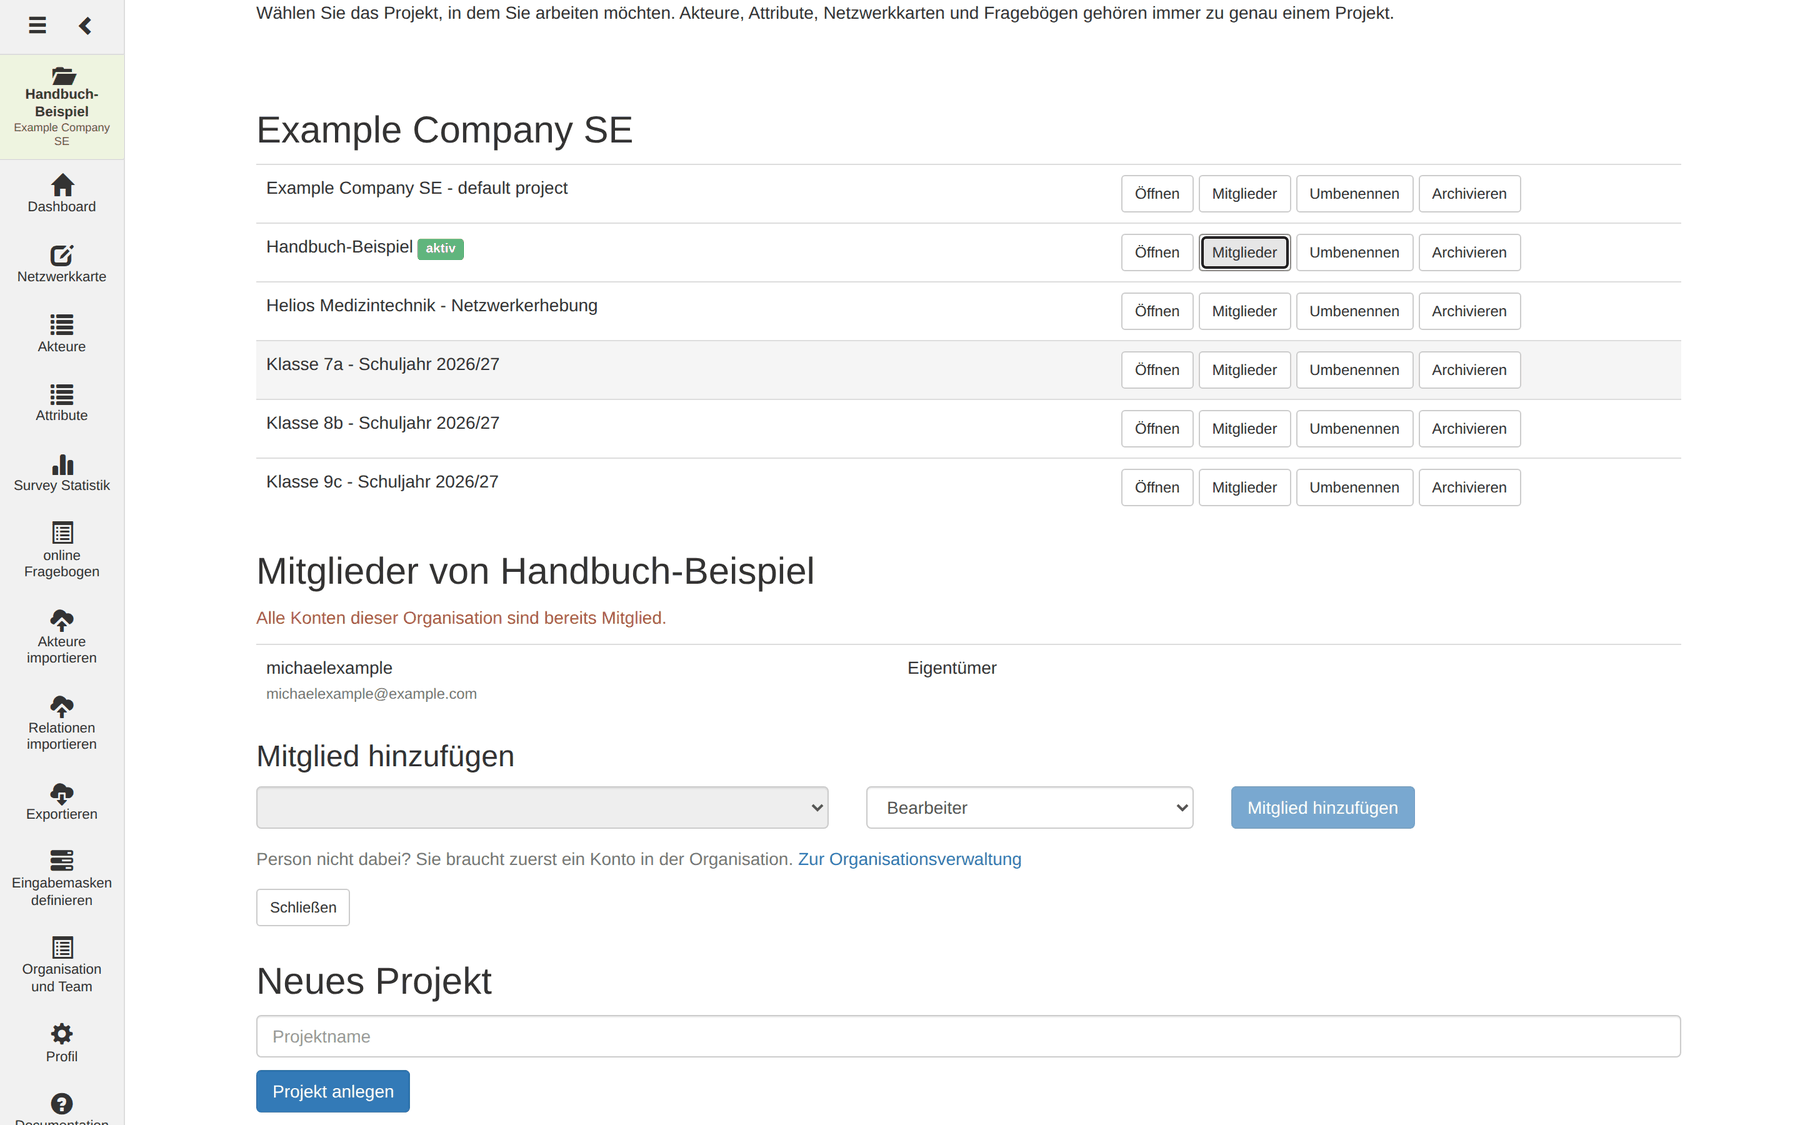This screenshot has height=1125, width=1800.
Task: Open Relationen importieren upload icon
Action: (62, 706)
